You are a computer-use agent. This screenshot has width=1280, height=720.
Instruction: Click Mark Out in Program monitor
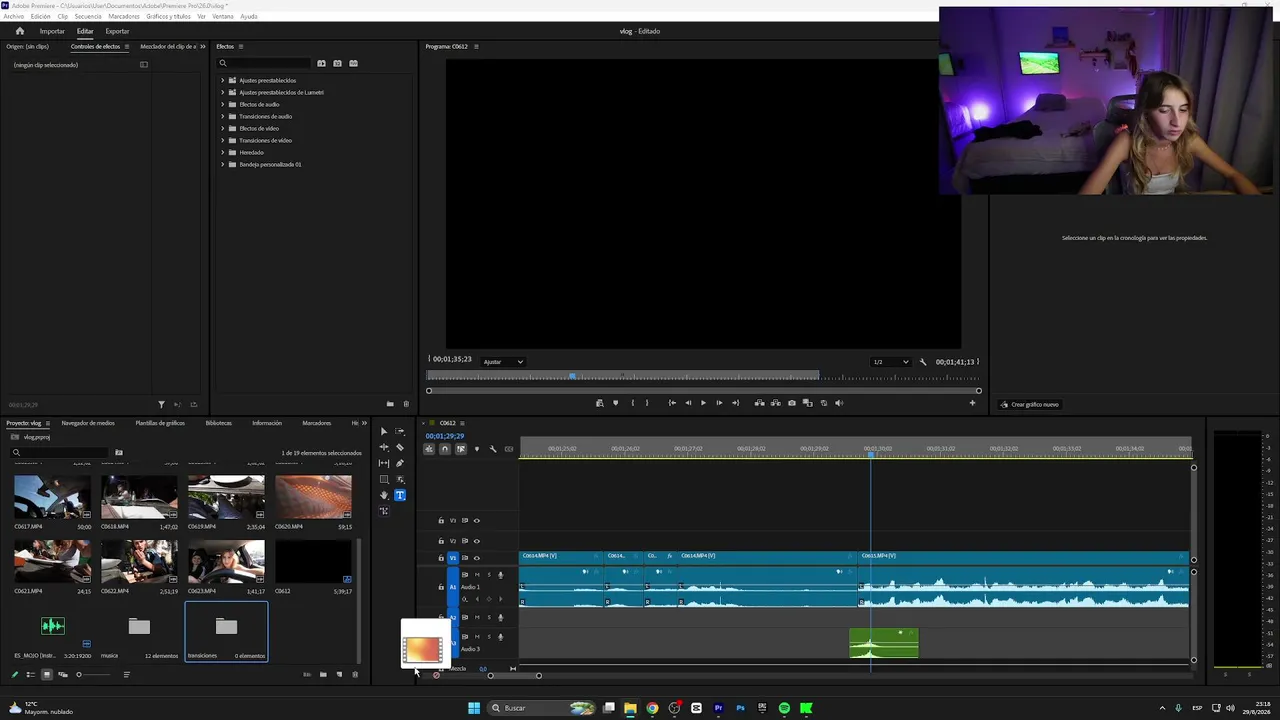click(647, 403)
